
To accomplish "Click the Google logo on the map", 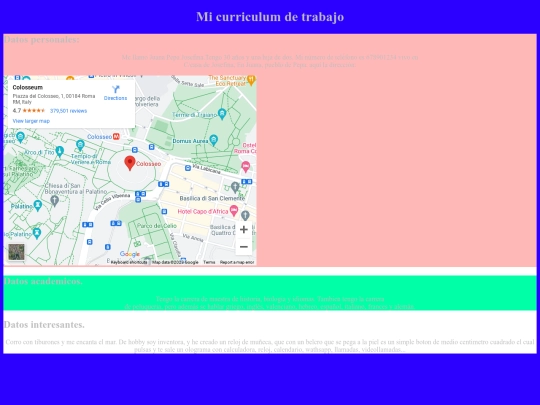I will coord(130,254).
